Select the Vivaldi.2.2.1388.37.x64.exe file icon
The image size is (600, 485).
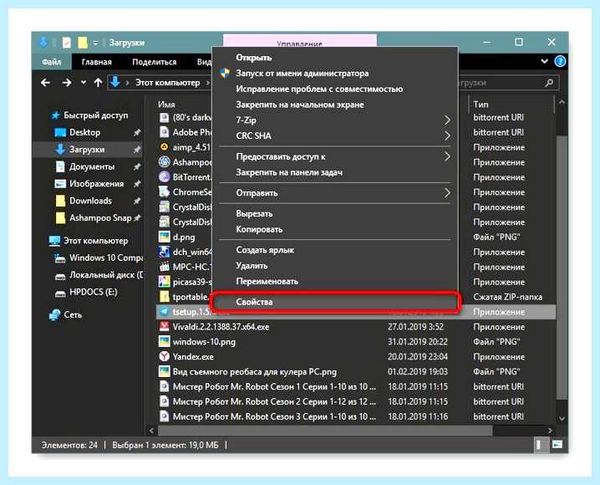tap(164, 327)
